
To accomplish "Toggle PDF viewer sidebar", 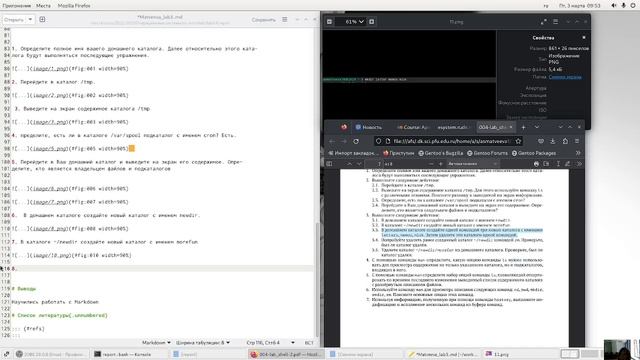I will (329, 164).
